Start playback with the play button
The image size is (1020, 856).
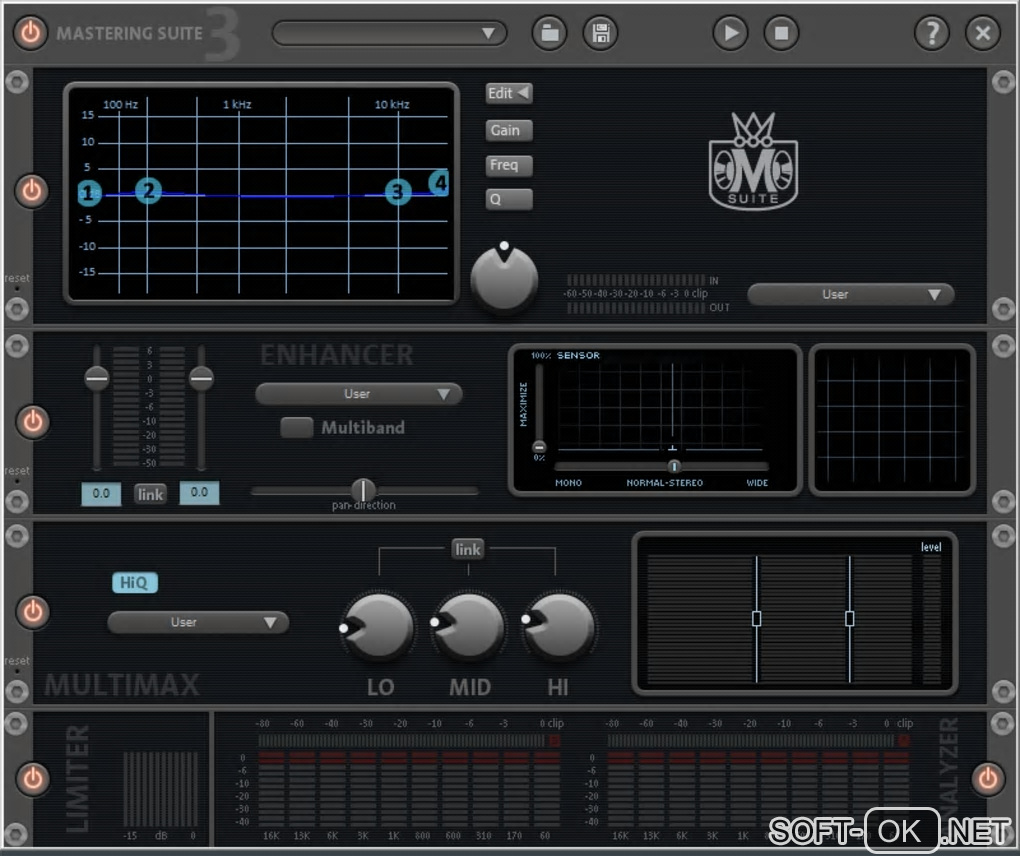tap(731, 33)
